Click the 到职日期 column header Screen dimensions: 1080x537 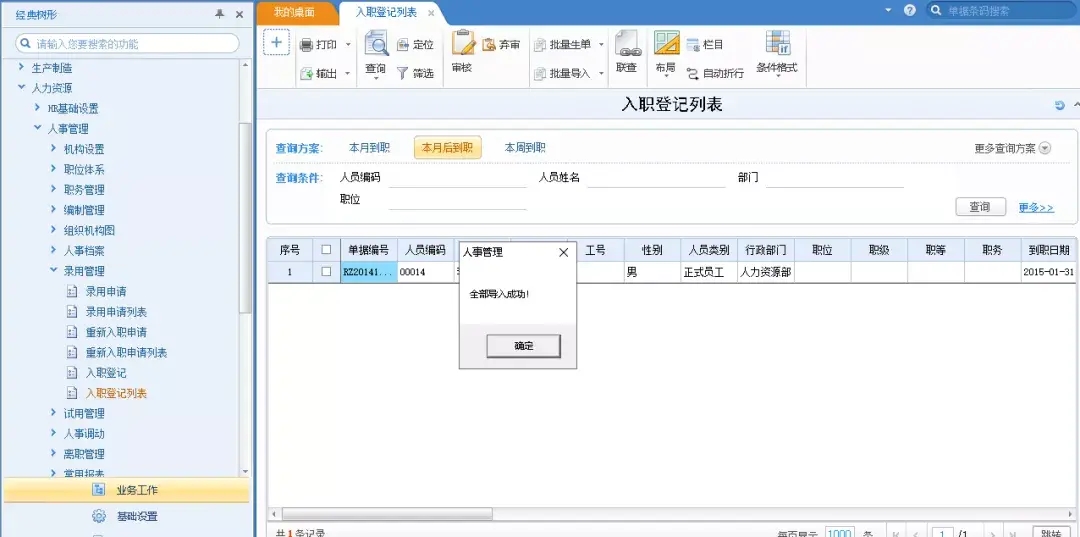pyautogui.click(x=1050, y=250)
